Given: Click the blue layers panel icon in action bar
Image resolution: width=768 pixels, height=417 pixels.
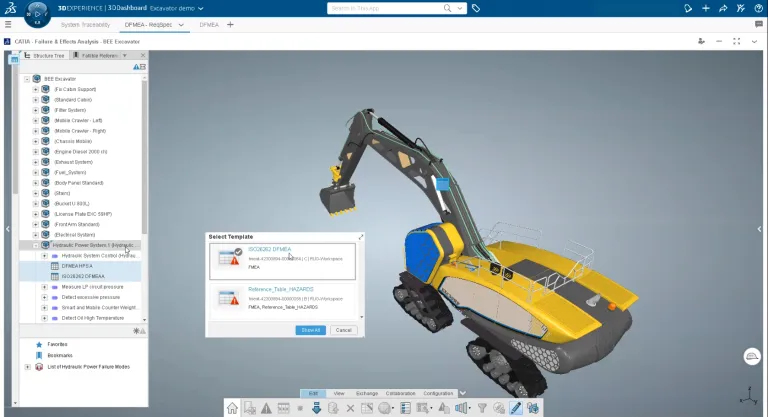Looking at the screenshot, I should 461,408.
